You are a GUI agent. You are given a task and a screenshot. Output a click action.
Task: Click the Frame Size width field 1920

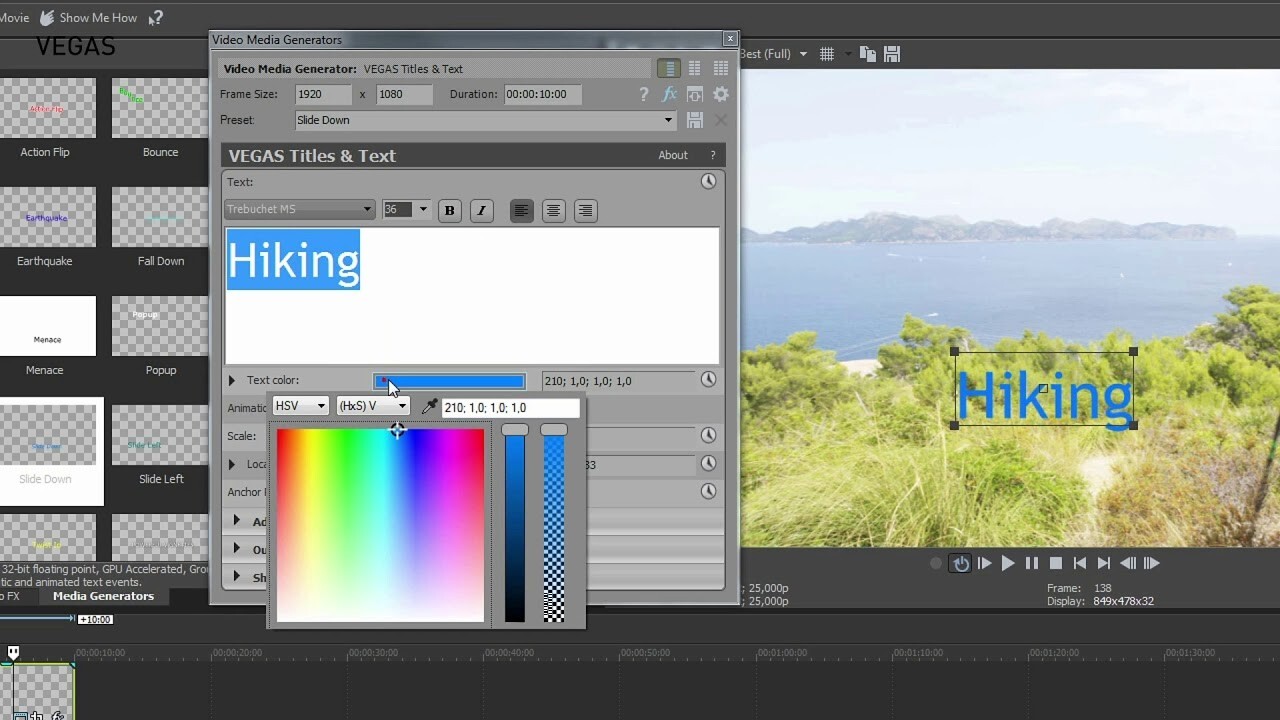click(324, 94)
